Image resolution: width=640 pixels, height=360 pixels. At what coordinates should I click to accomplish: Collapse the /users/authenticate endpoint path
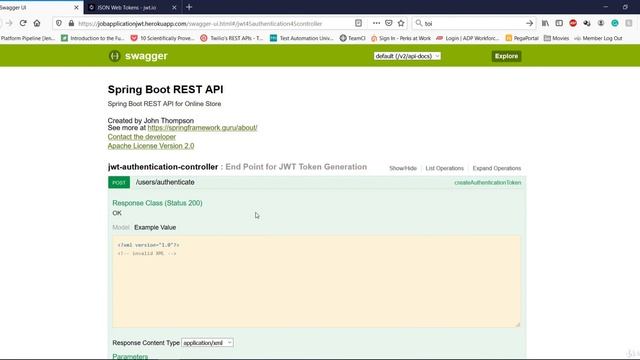click(165, 182)
